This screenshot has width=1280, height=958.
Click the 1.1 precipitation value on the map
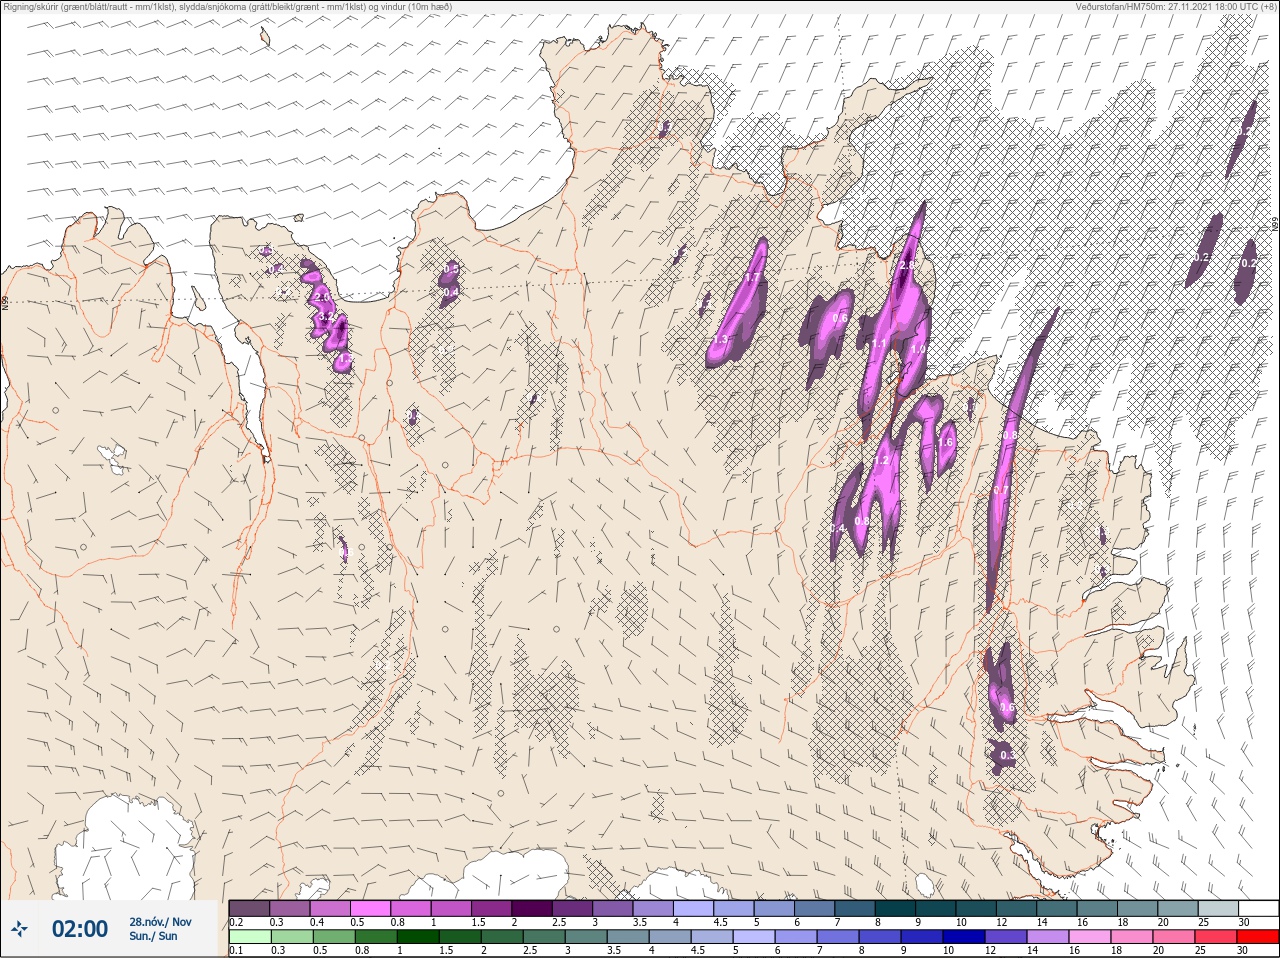[x=878, y=344]
